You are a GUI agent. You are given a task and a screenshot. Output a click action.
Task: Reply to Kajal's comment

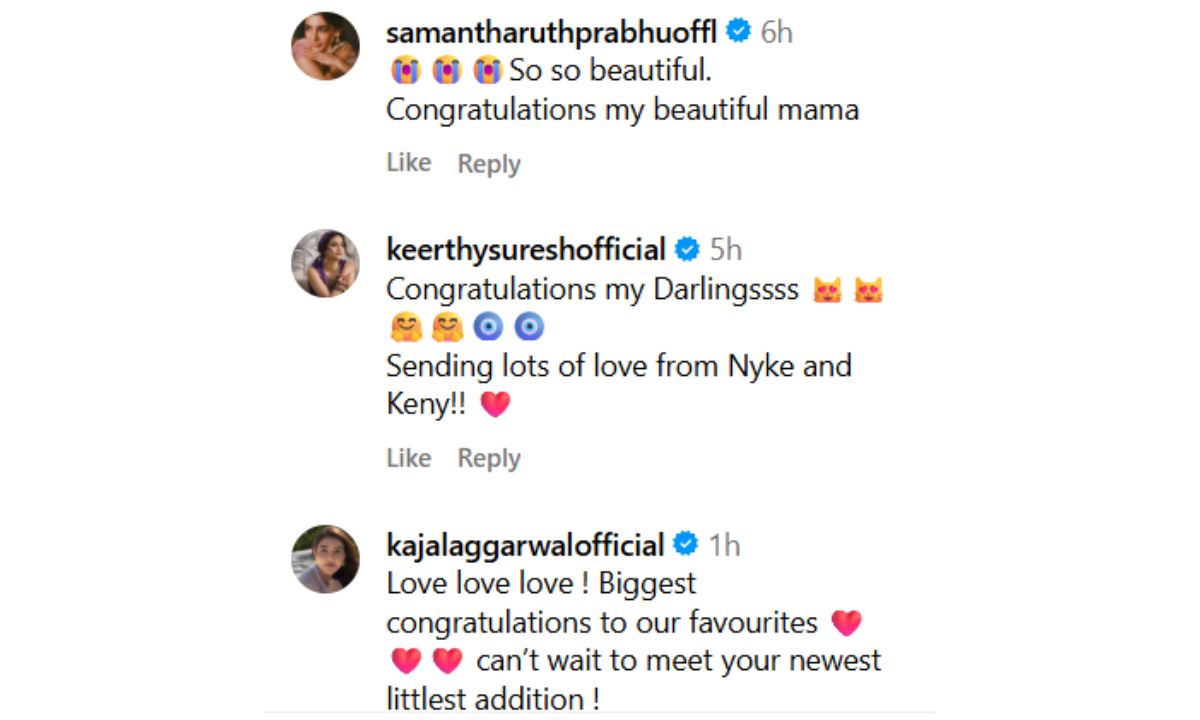(x=489, y=716)
